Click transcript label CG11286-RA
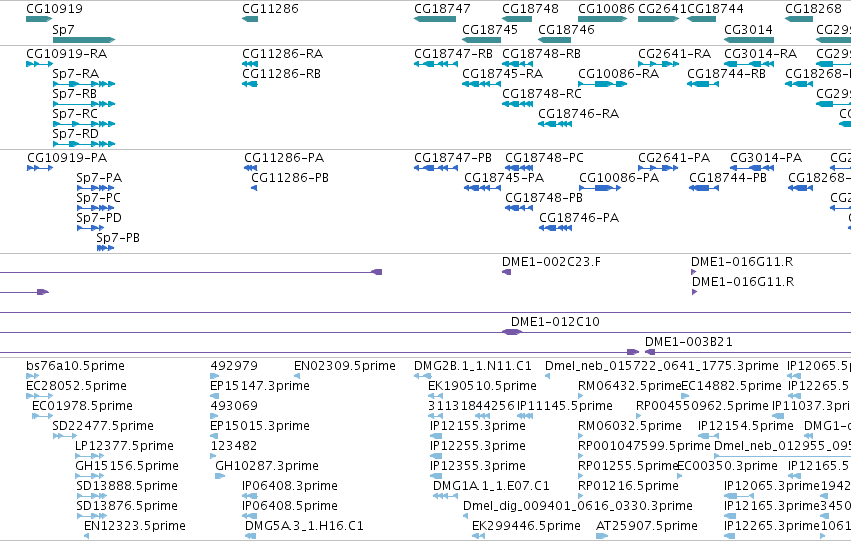This screenshot has width=851, height=541. pyautogui.click(x=282, y=54)
